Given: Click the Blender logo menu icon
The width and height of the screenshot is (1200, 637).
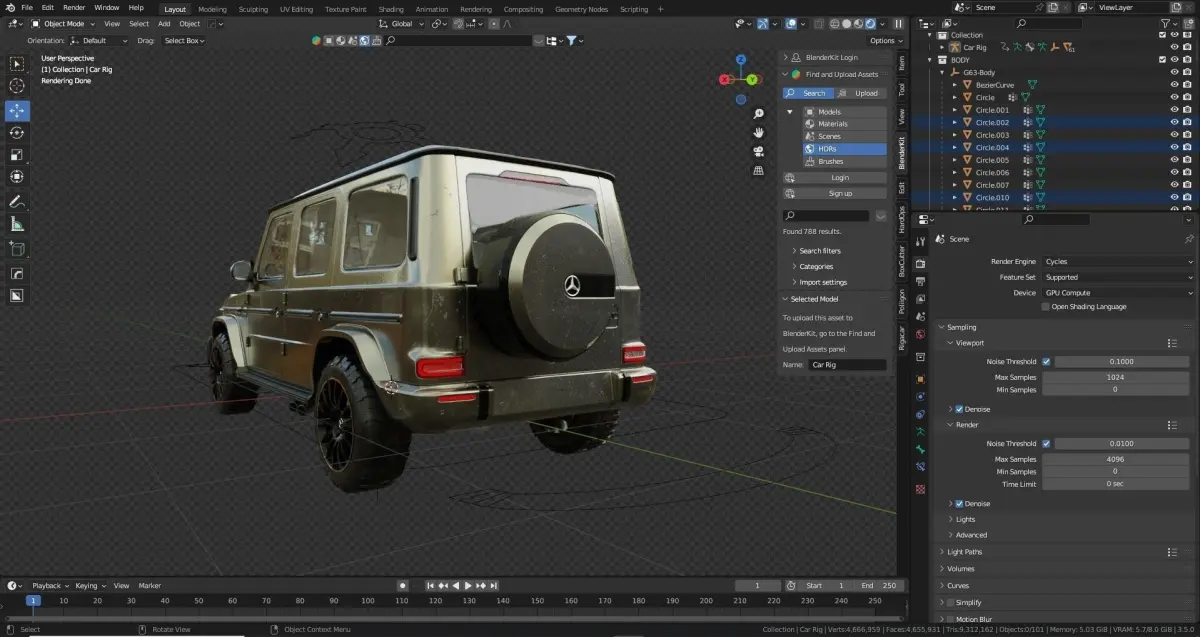Looking at the screenshot, I should pyautogui.click(x=11, y=7).
